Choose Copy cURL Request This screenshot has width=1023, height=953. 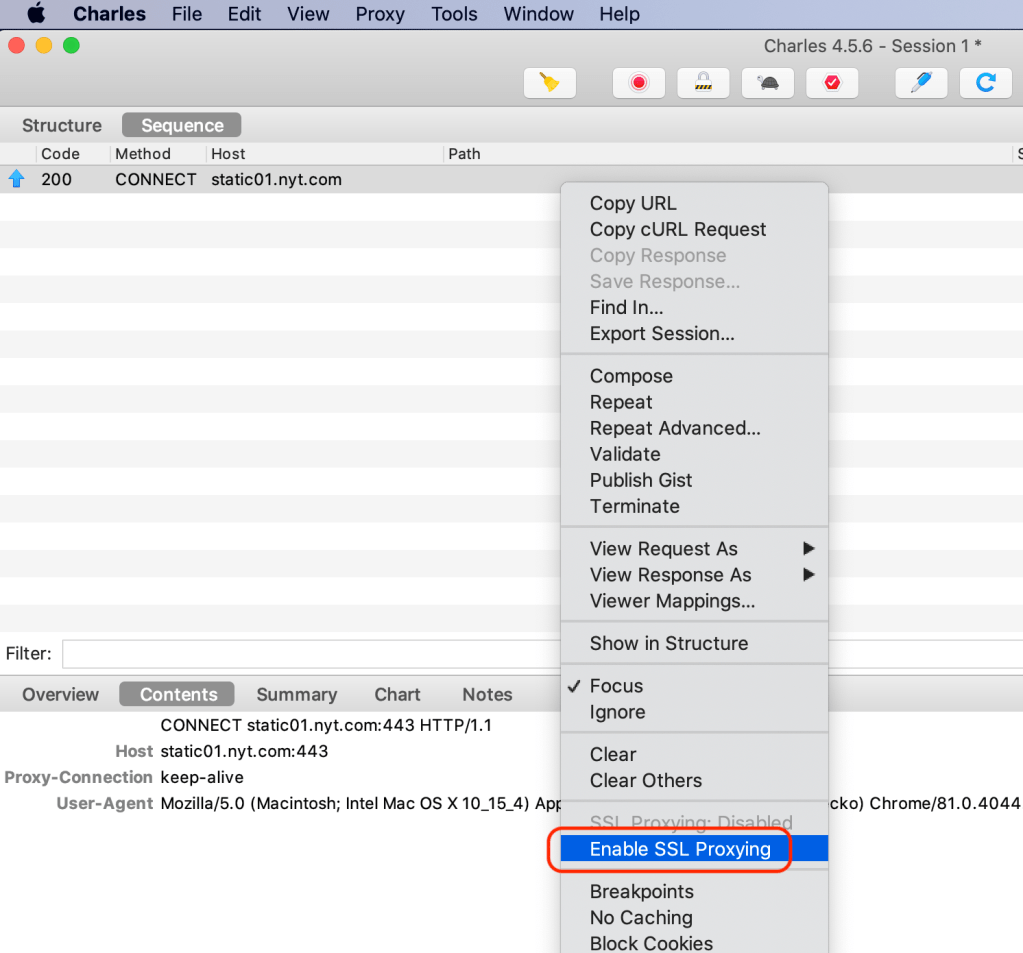[677, 229]
